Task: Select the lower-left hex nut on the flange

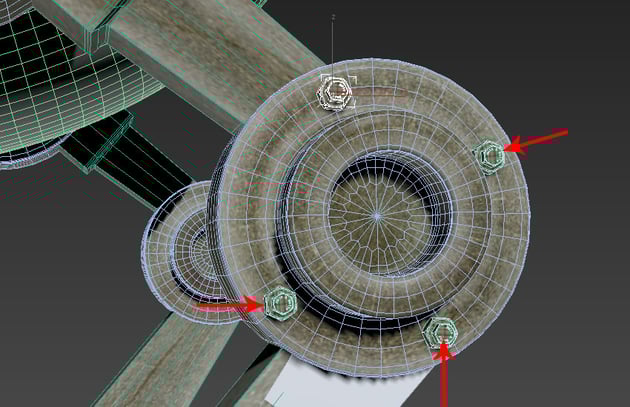Action: pos(280,303)
